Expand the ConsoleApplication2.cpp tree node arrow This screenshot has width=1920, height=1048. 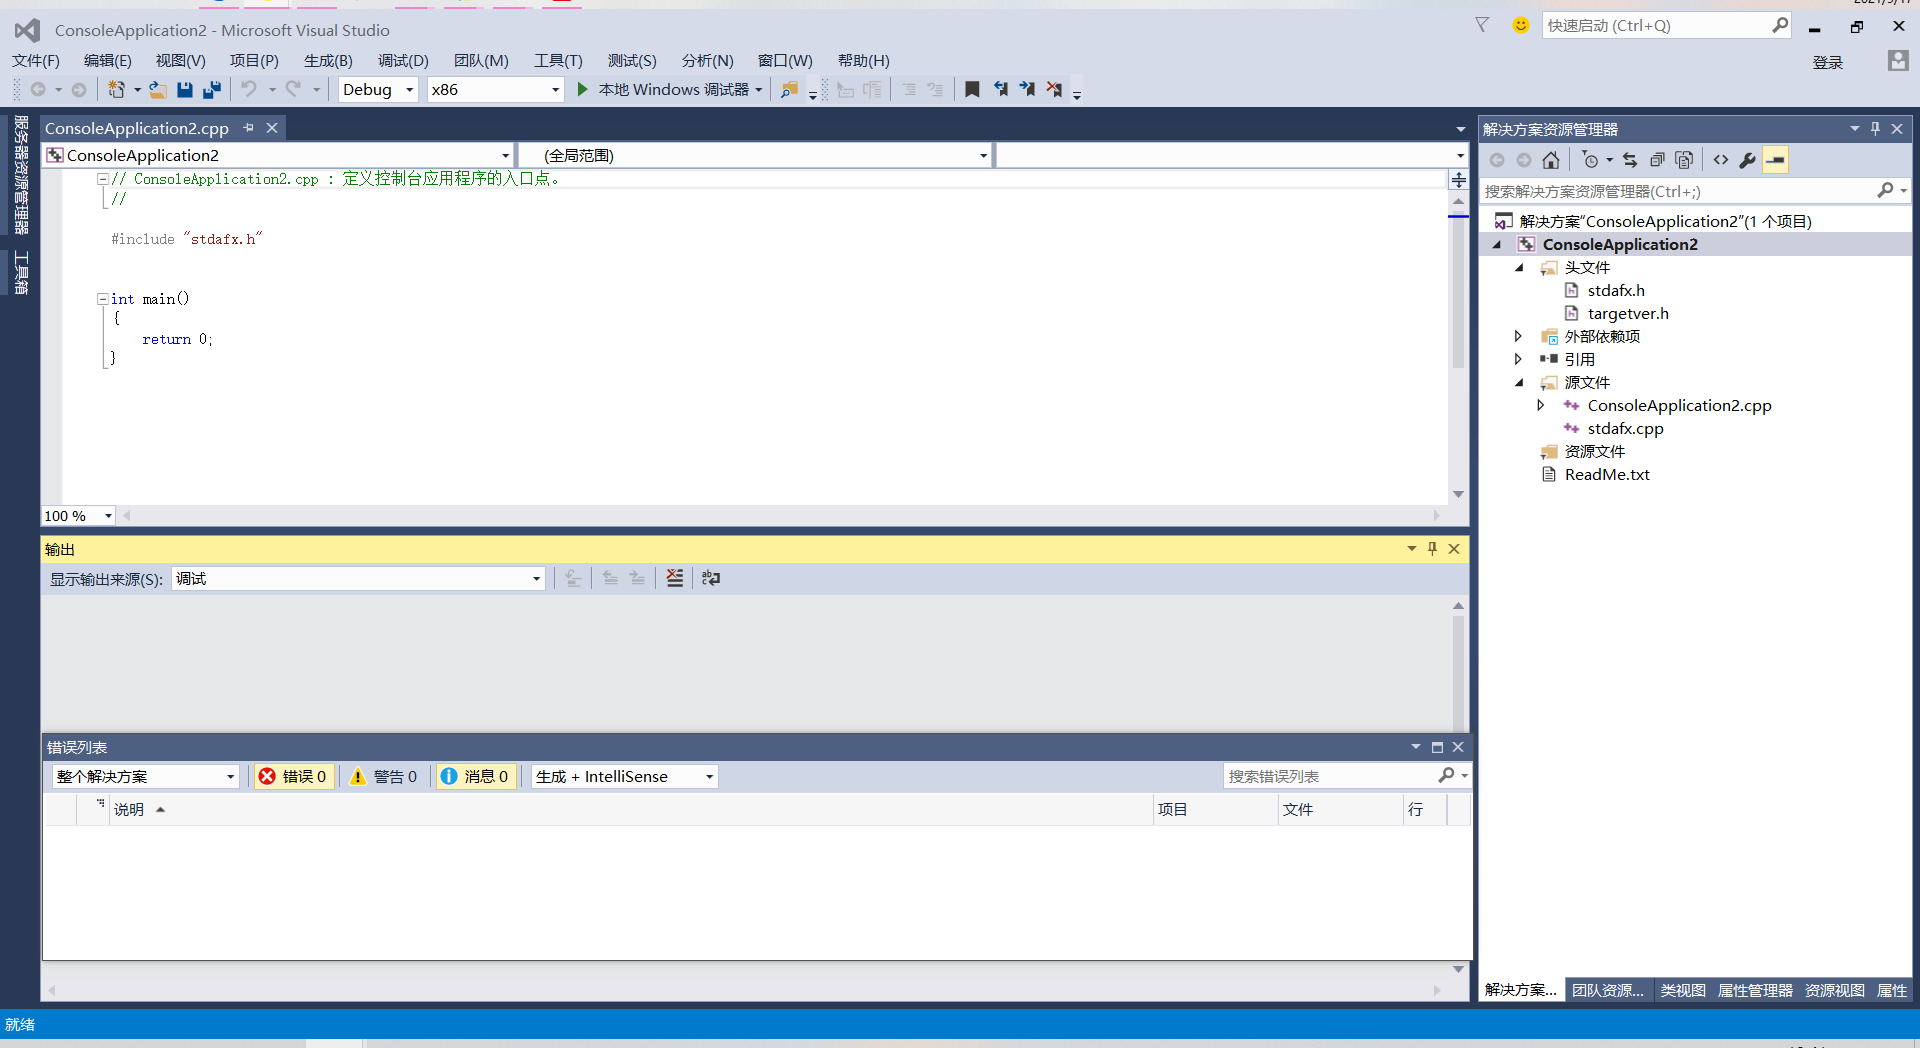(1541, 405)
